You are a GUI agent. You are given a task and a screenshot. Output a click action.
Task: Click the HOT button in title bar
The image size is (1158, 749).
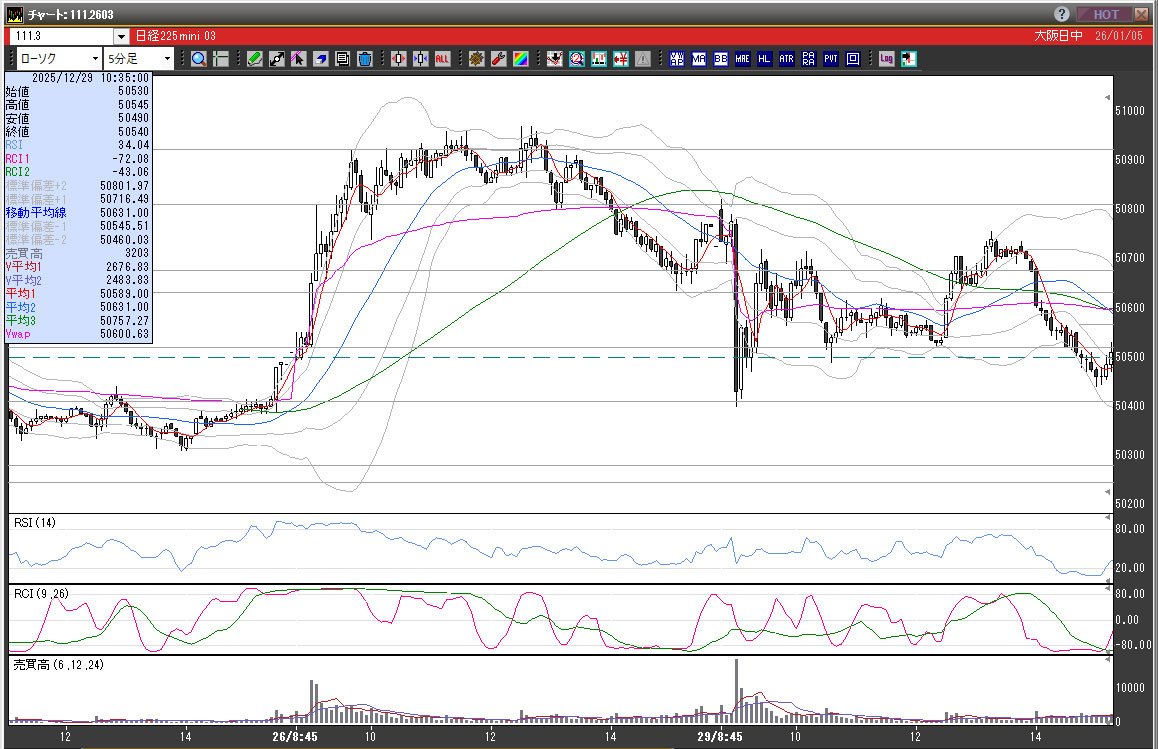point(1106,14)
